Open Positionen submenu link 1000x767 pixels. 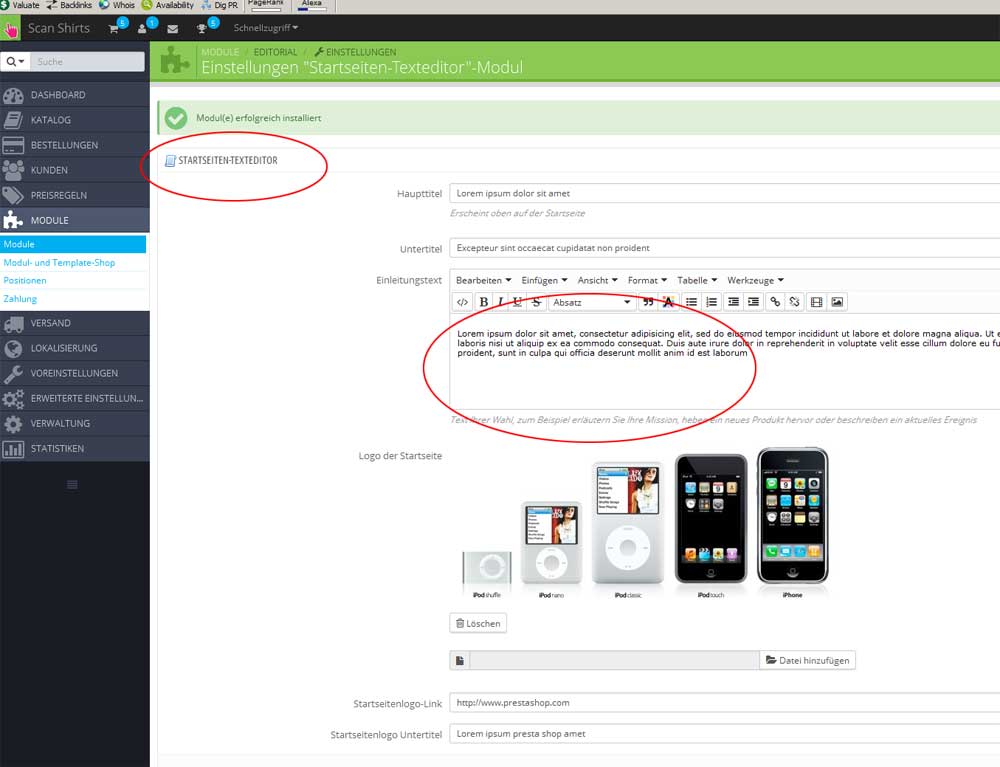pos(25,281)
